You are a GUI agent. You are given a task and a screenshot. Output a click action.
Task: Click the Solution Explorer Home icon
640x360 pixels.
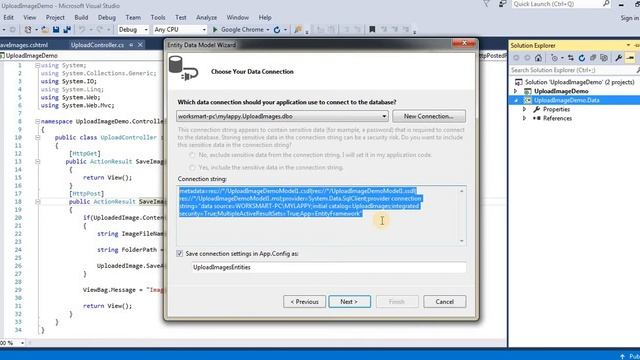tap(538, 58)
